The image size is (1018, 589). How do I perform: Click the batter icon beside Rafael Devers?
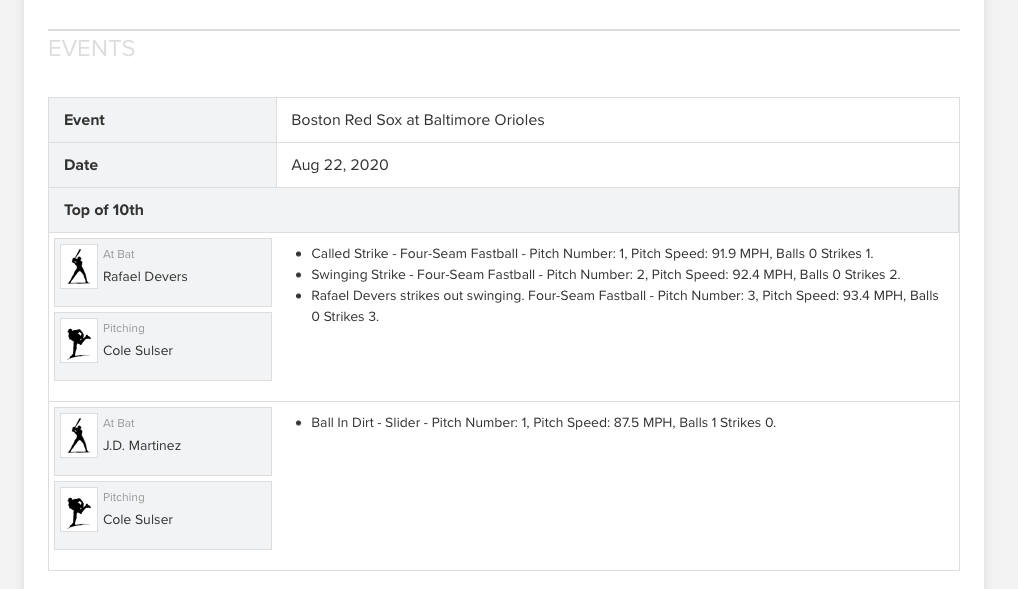point(79,266)
